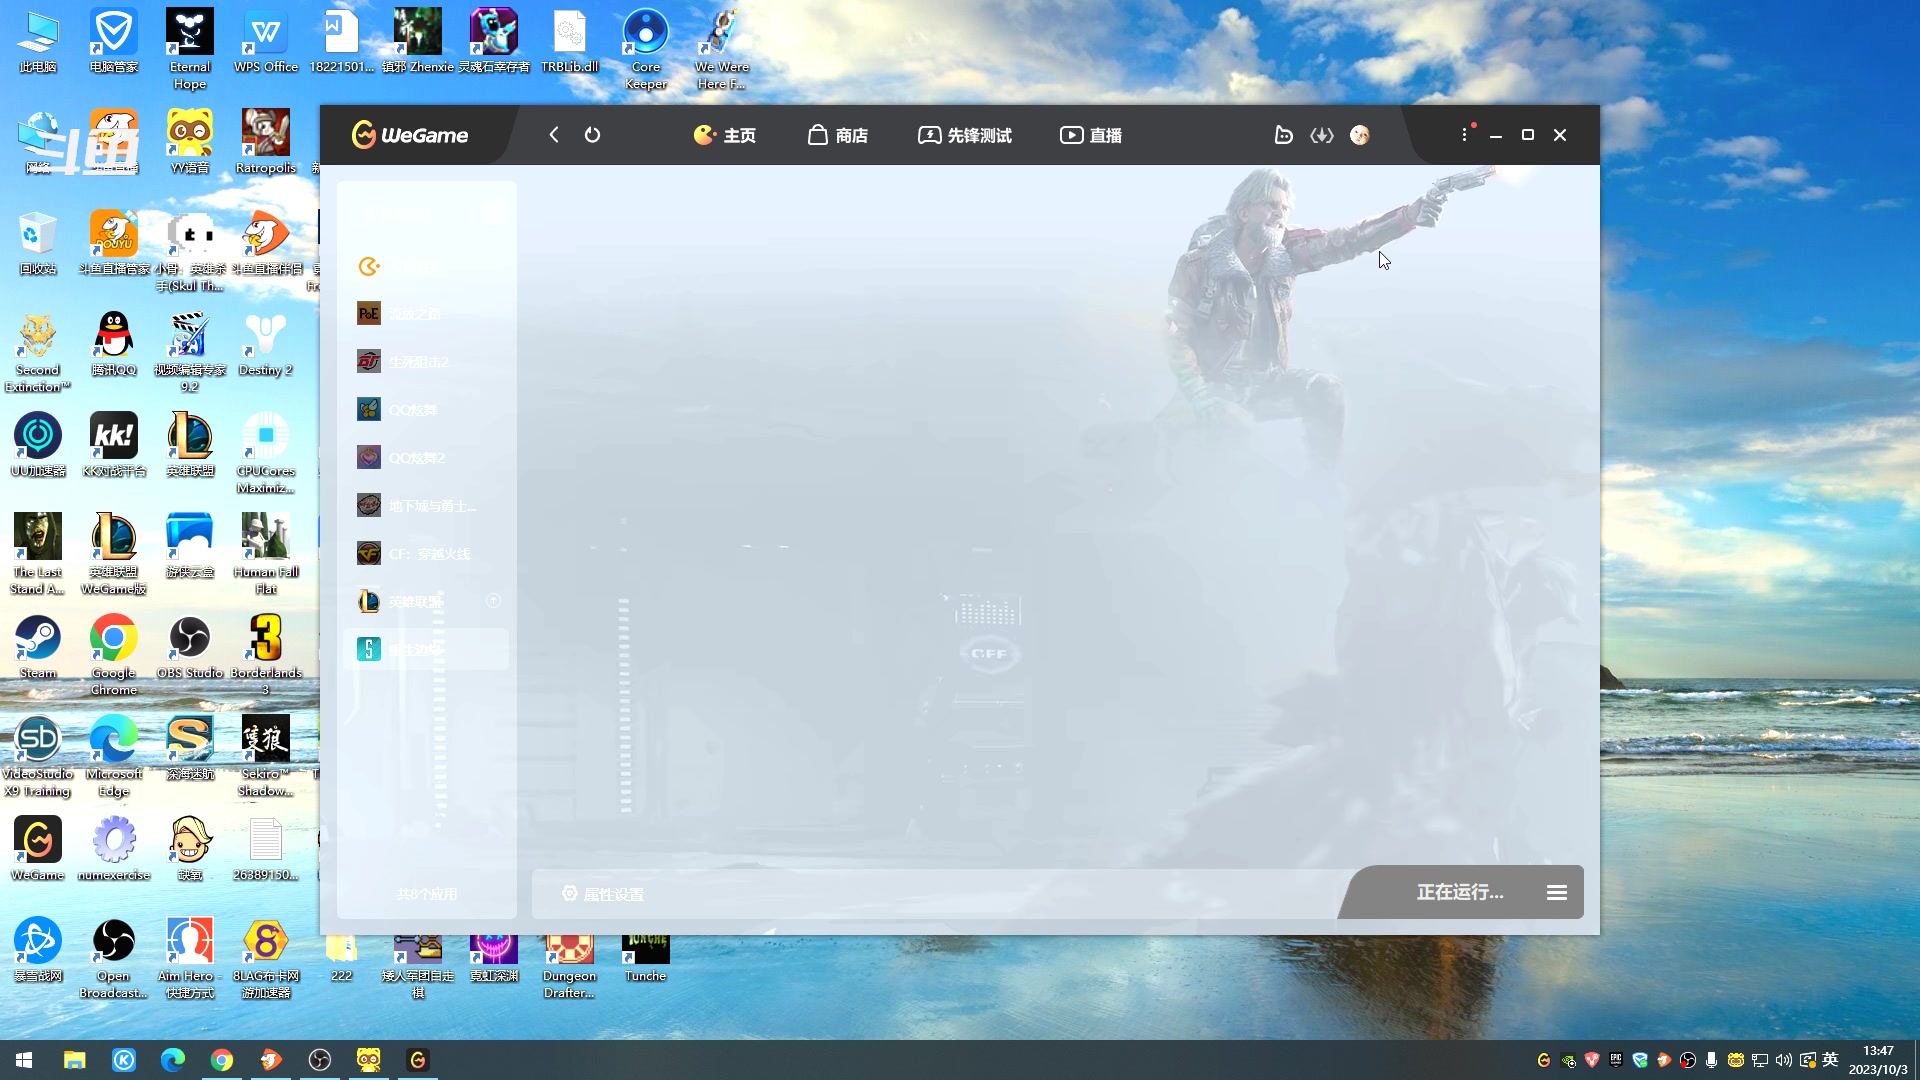Open WPS Office desktop shortcut
The height and width of the screenshot is (1080, 1920).
(266, 42)
